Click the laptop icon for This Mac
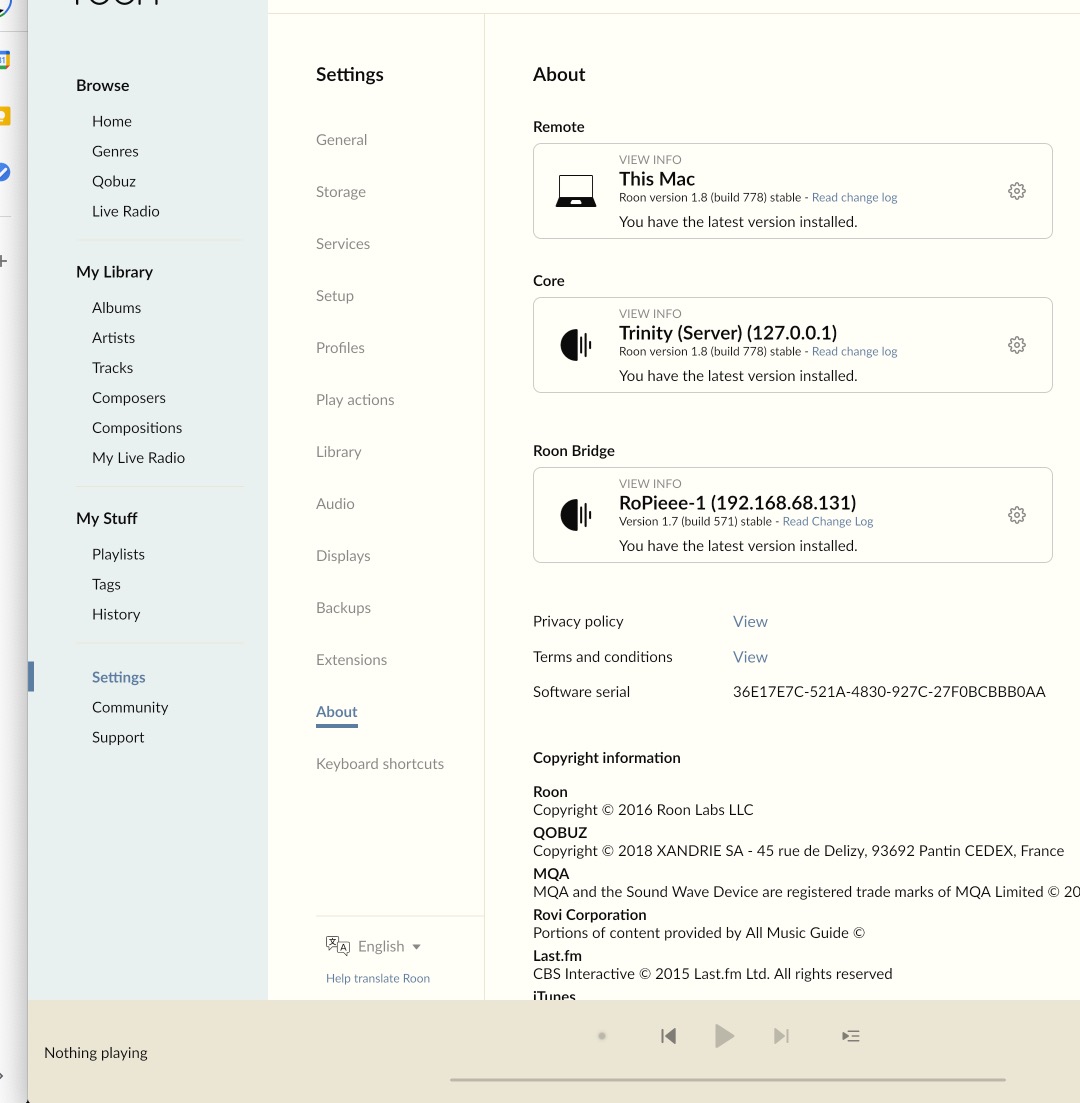 click(576, 191)
